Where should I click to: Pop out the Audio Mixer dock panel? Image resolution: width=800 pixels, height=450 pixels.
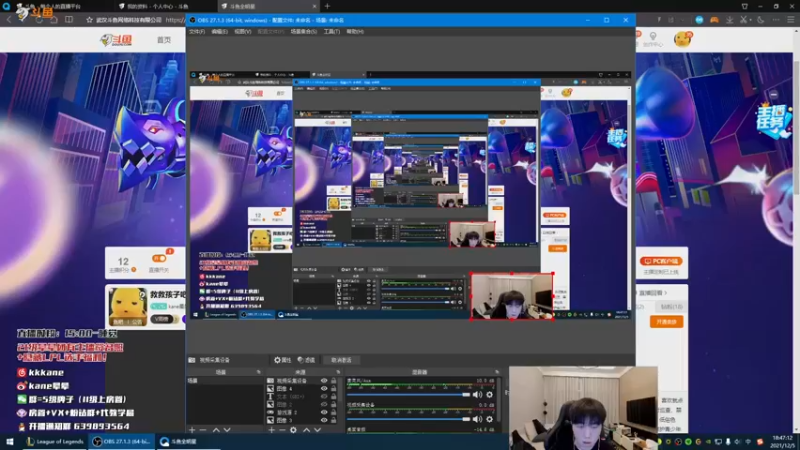(497, 372)
